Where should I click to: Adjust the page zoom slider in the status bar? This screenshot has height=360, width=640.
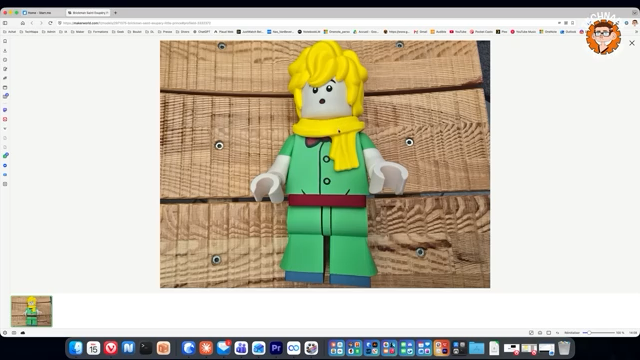[x=599, y=333]
